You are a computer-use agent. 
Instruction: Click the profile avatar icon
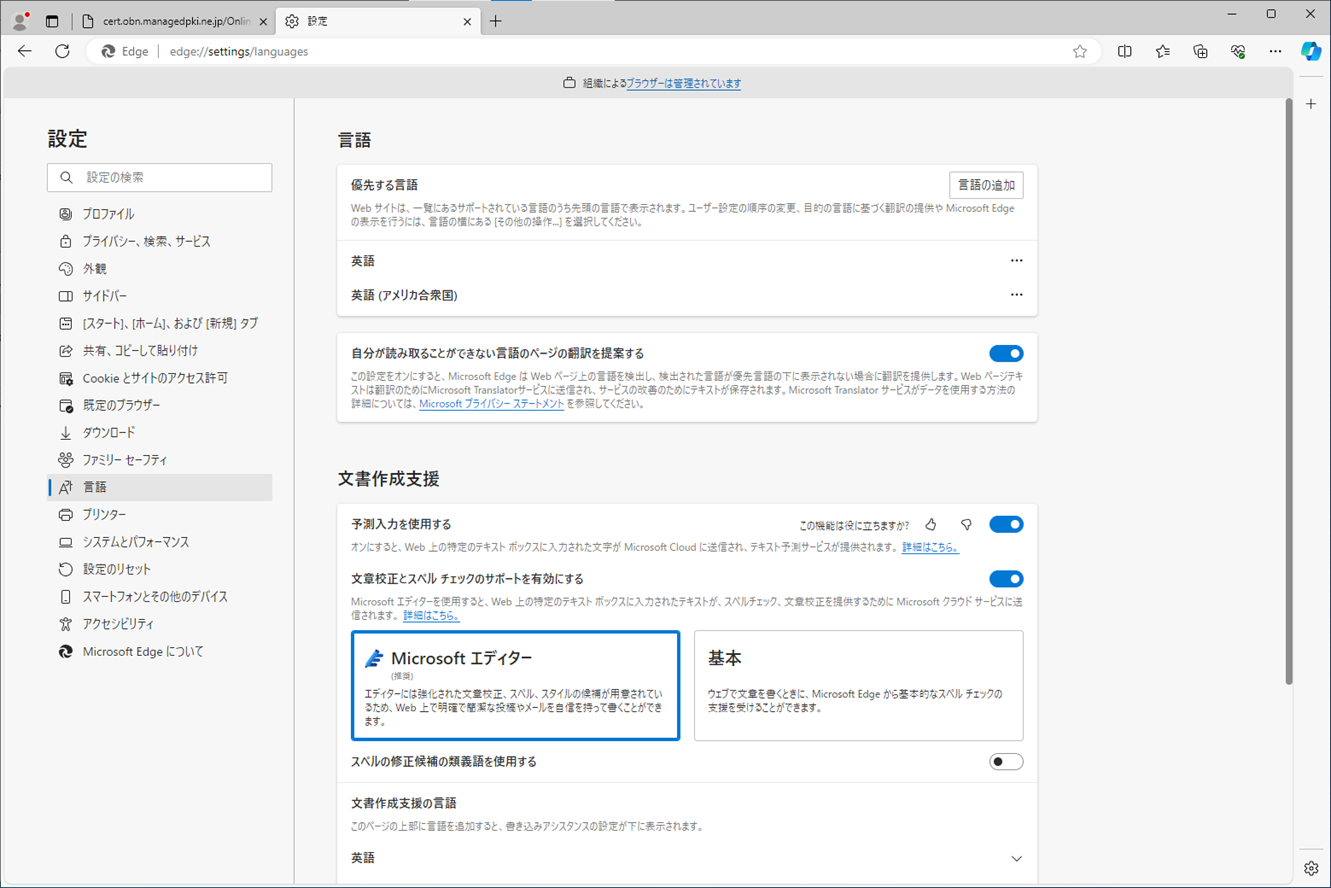click(19, 21)
